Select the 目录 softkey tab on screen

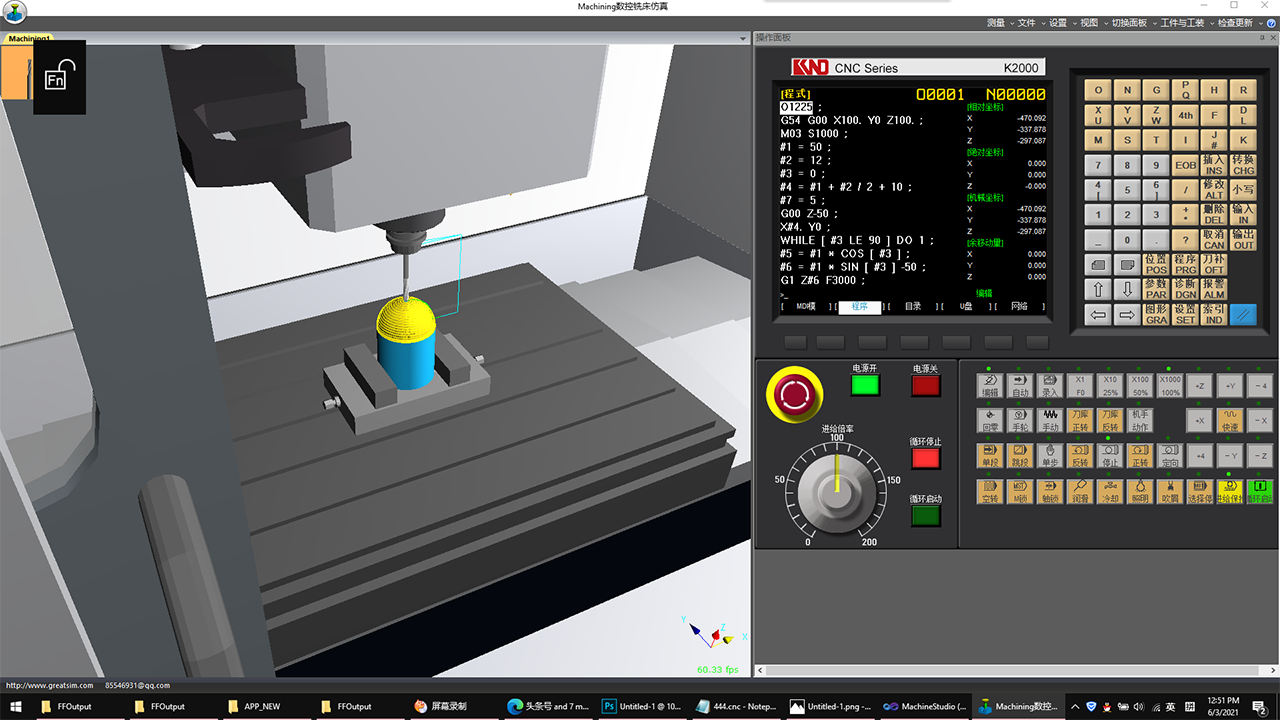912,307
